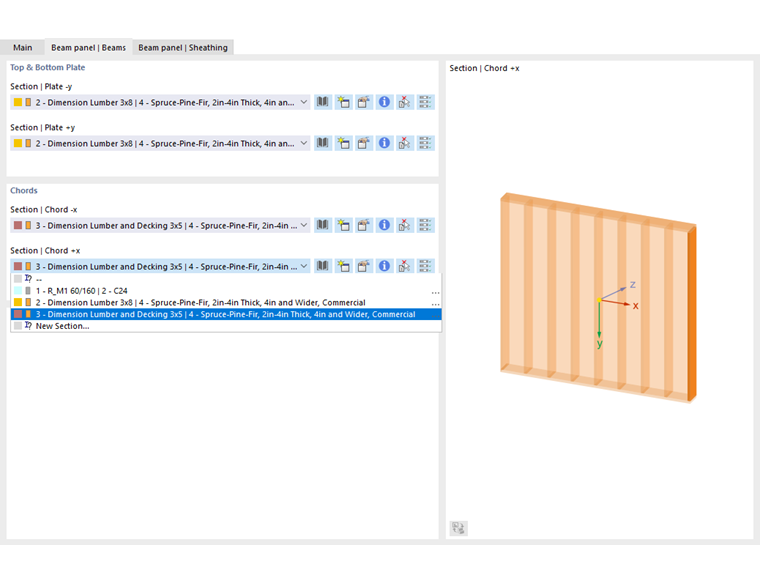Open the Beam panel | Sheathing tab

coord(183,47)
